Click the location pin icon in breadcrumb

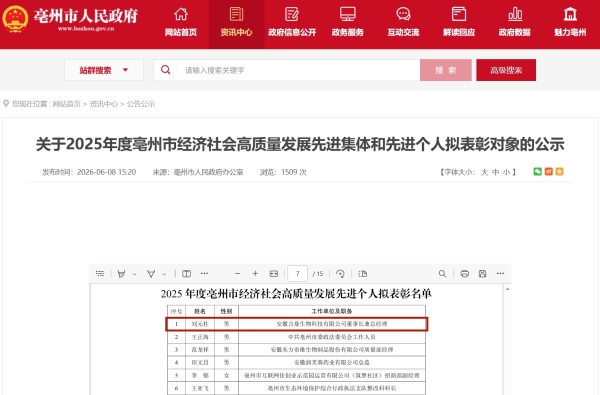(6, 104)
